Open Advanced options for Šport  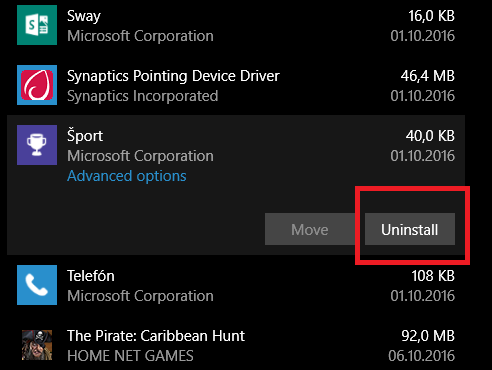click(x=127, y=176)
